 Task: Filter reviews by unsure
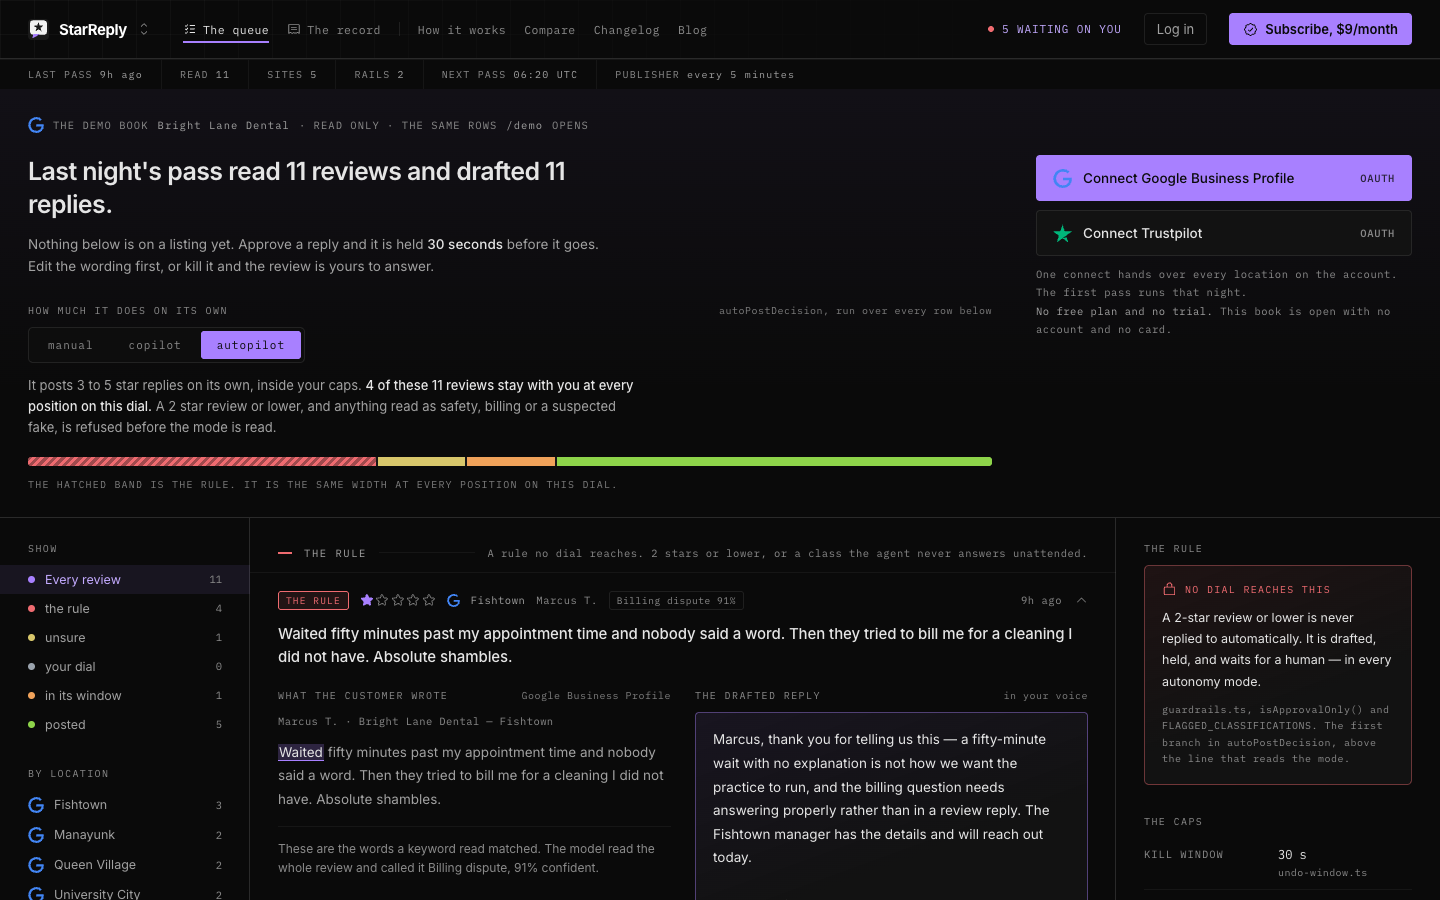pos(124,637)
